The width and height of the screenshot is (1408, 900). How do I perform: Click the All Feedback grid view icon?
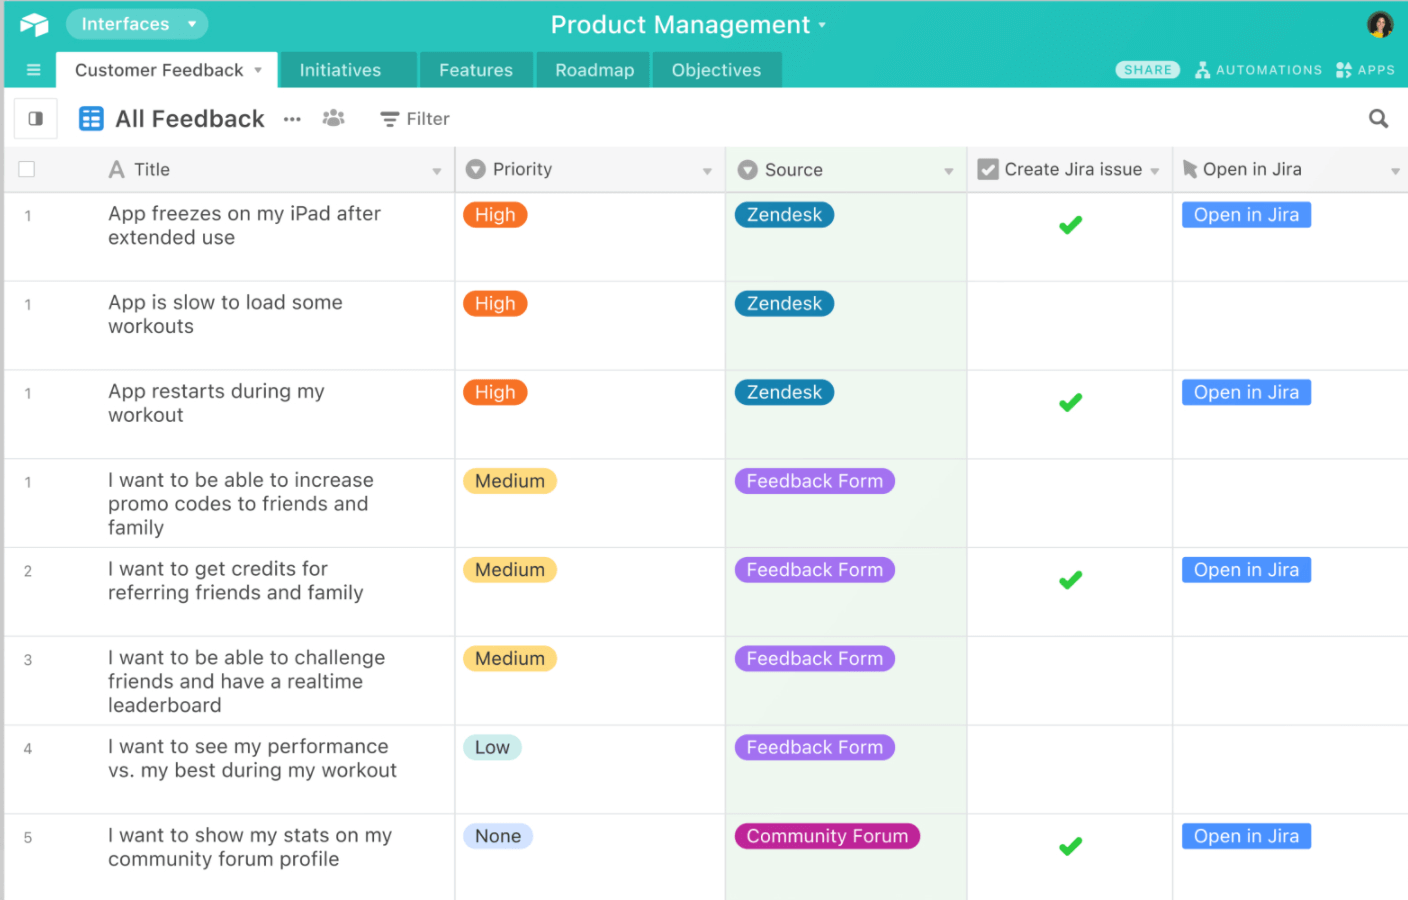tap(91, 119)
